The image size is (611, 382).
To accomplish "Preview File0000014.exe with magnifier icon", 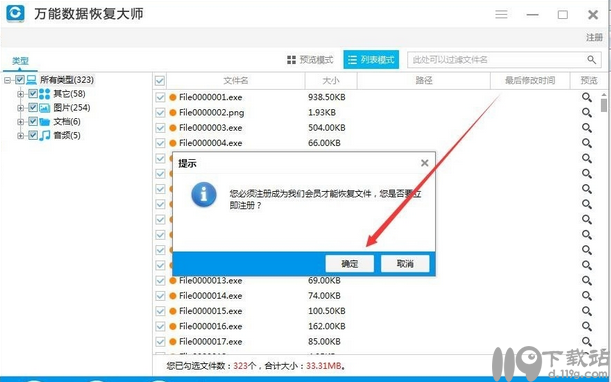I will click(x=587, y=296).
